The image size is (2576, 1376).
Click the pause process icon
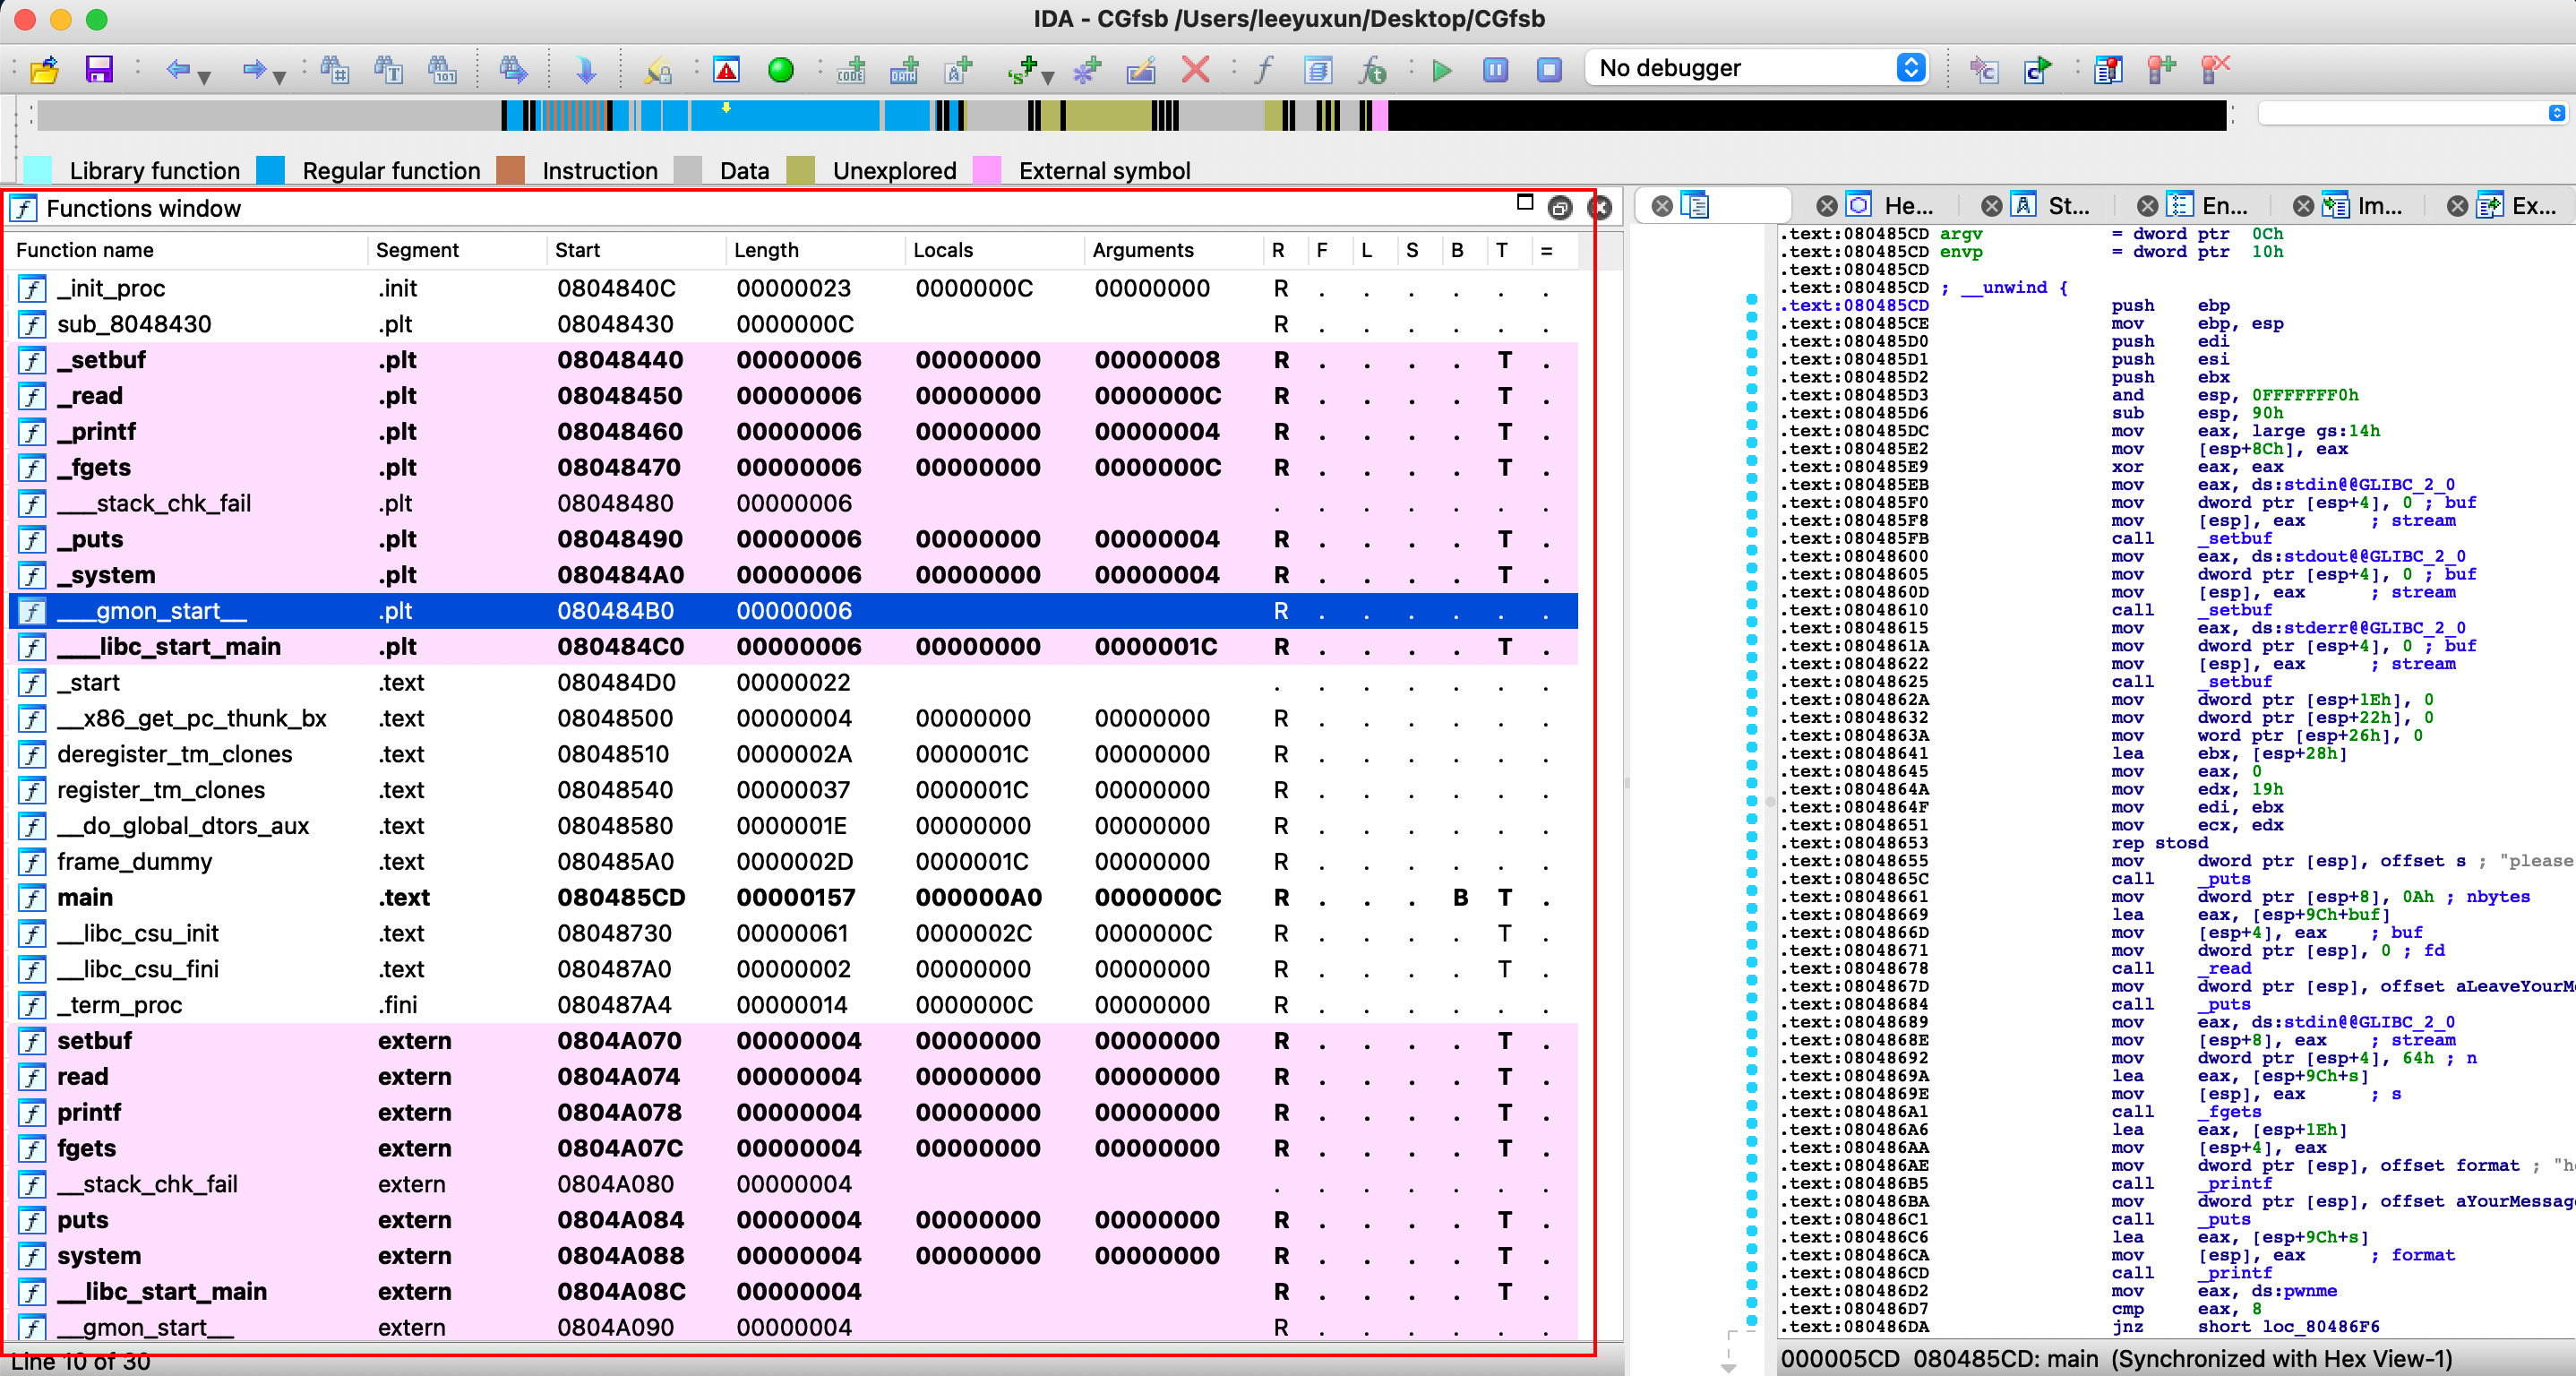(1495, 69)
